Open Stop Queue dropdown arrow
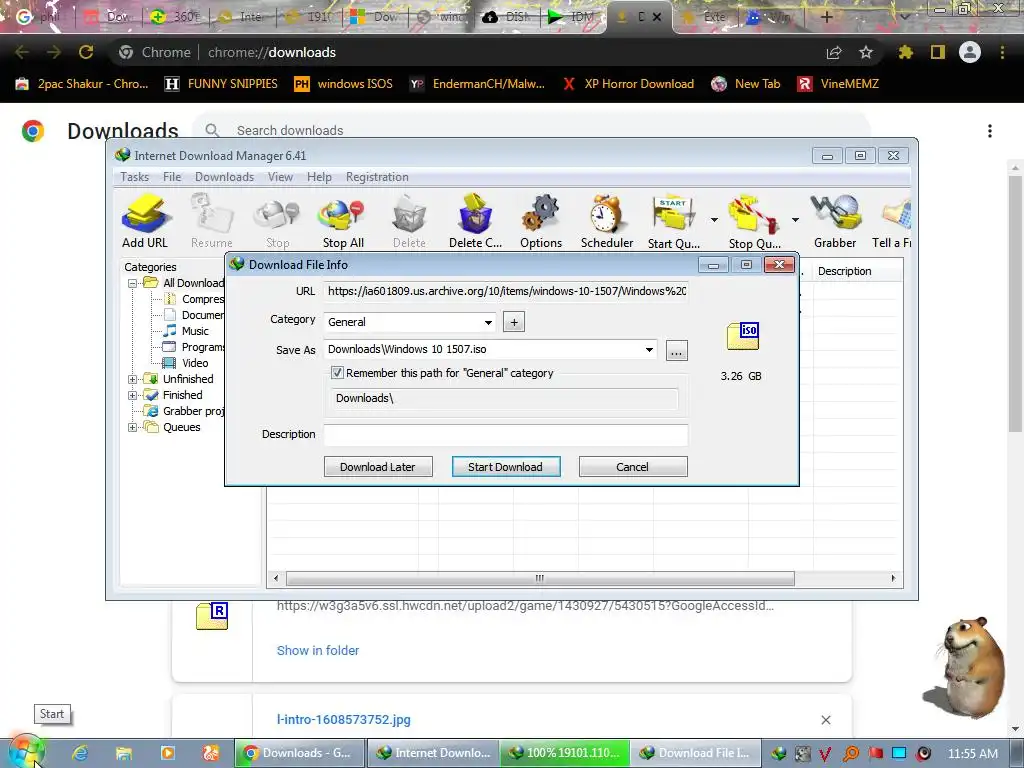 pos(795,220)
